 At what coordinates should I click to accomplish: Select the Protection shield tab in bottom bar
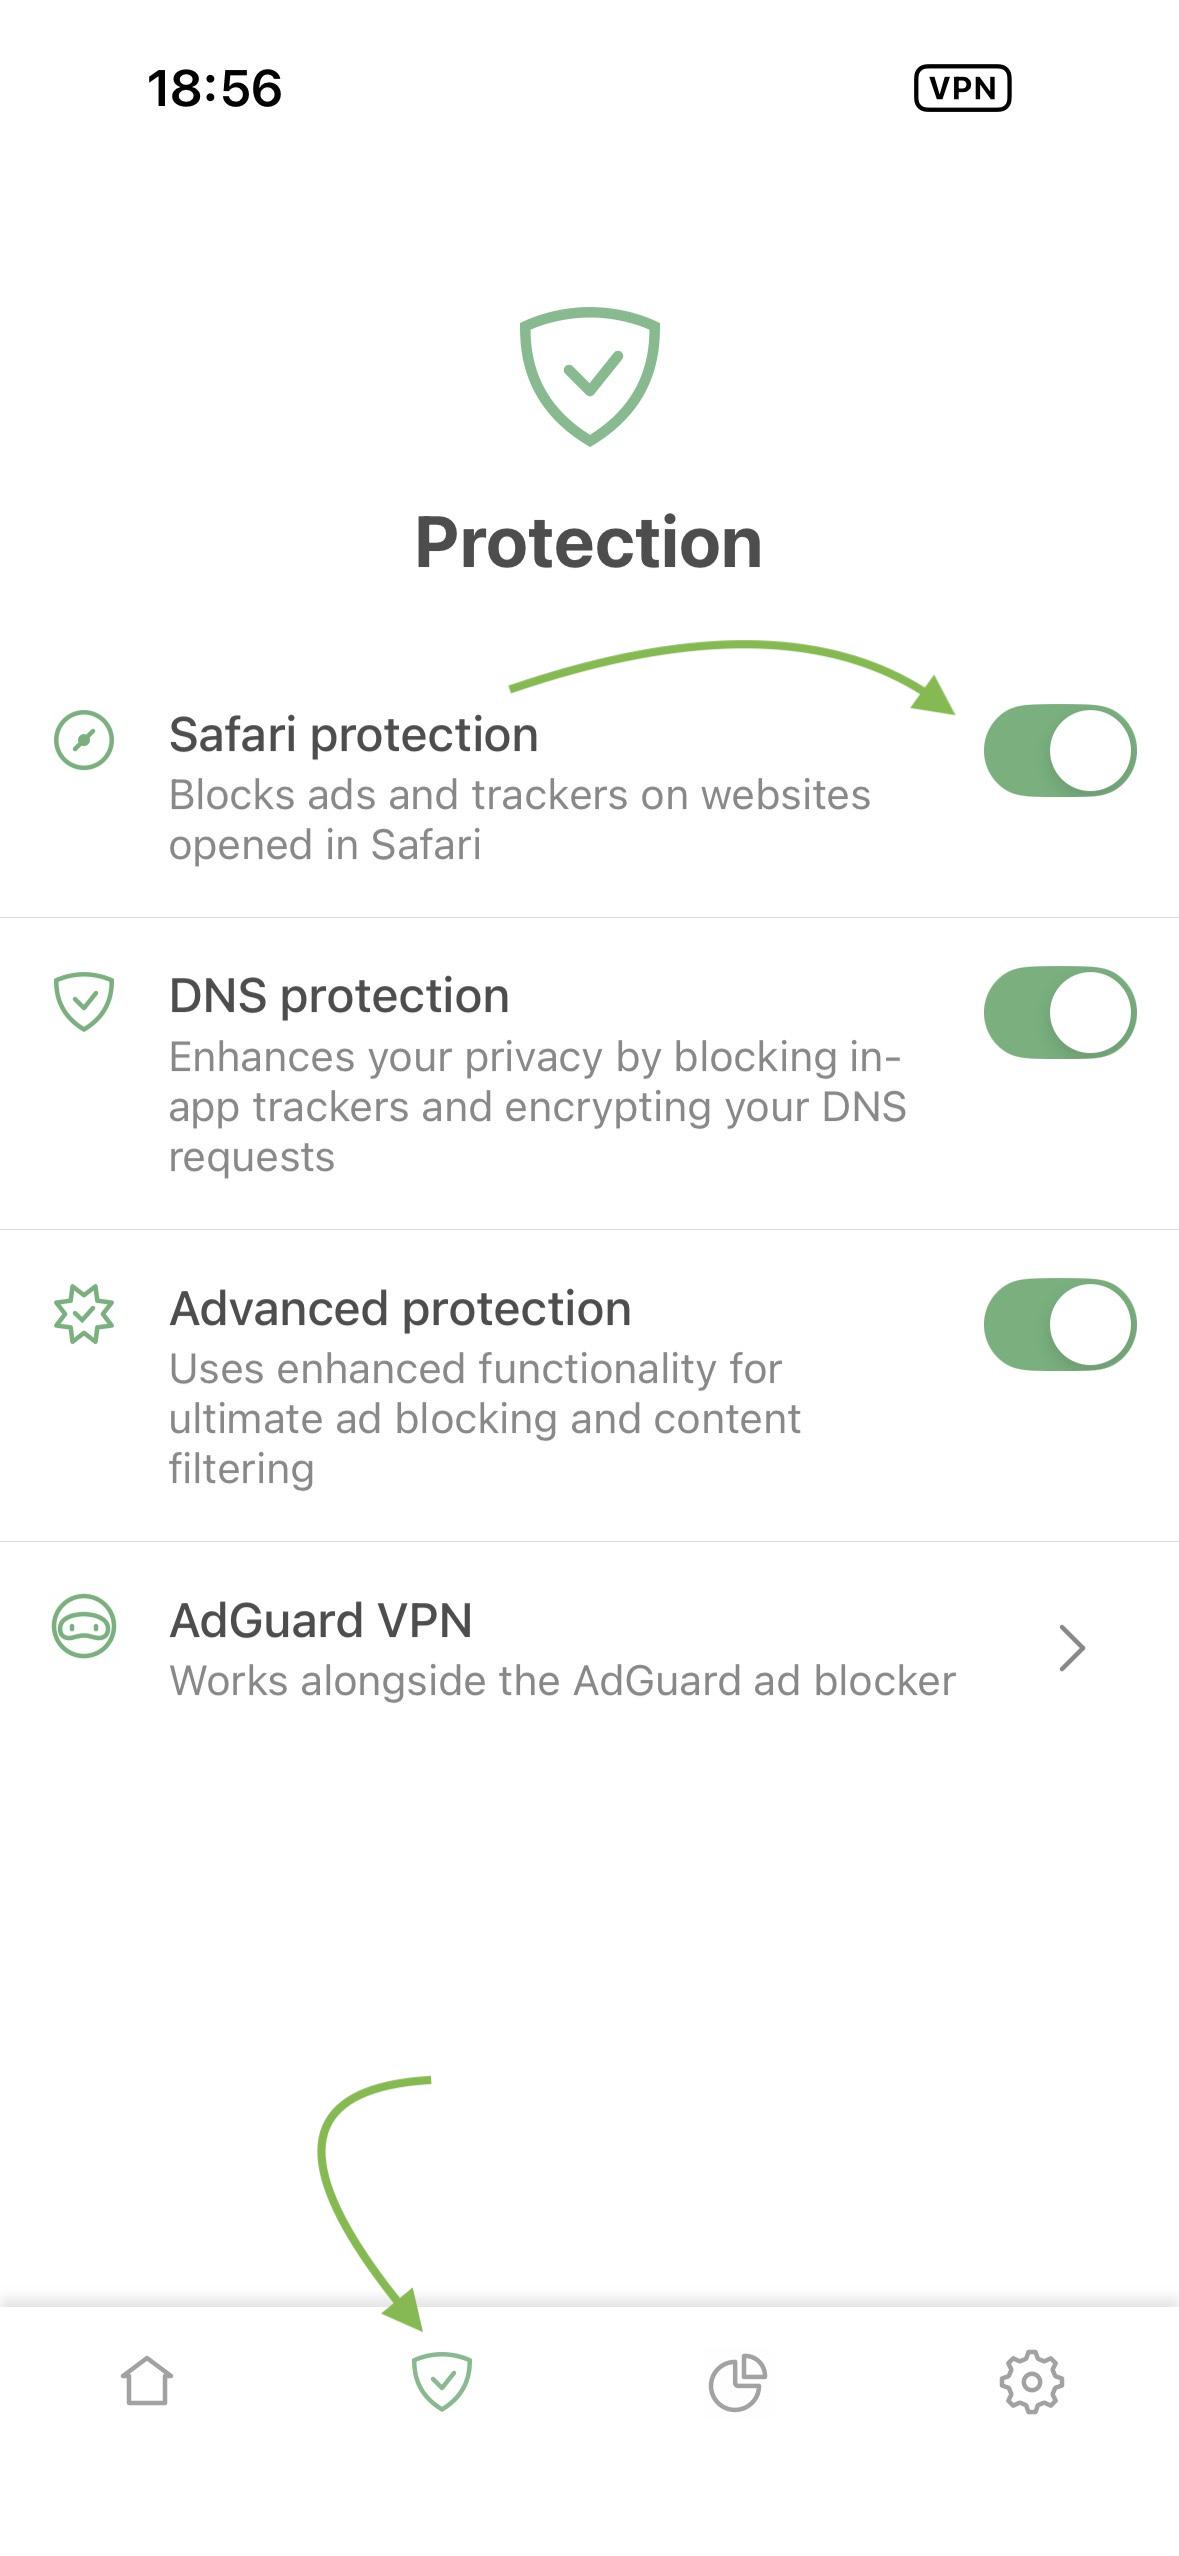pos(442,2381)
